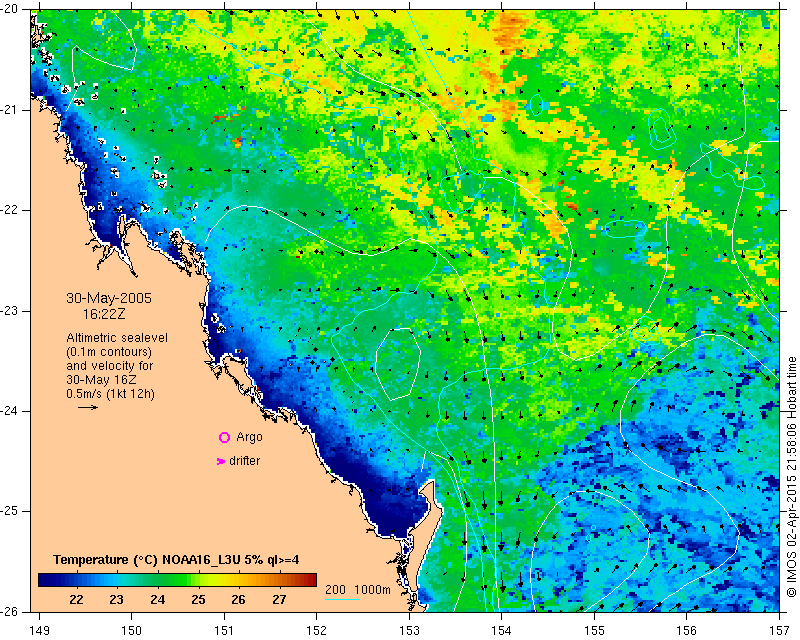
Task: Click the velocity scale arrow under 0.5m/s
Action: 88,407
